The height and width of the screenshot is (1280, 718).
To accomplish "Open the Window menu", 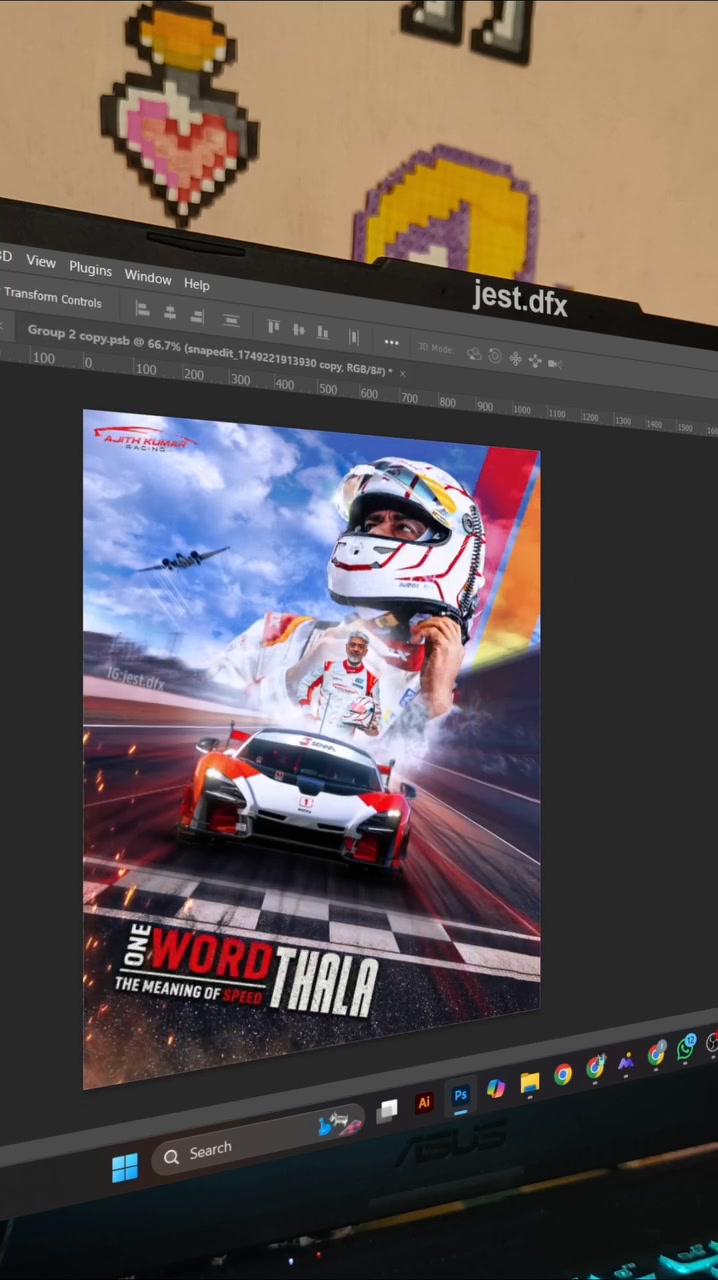I will click(147, 277).
